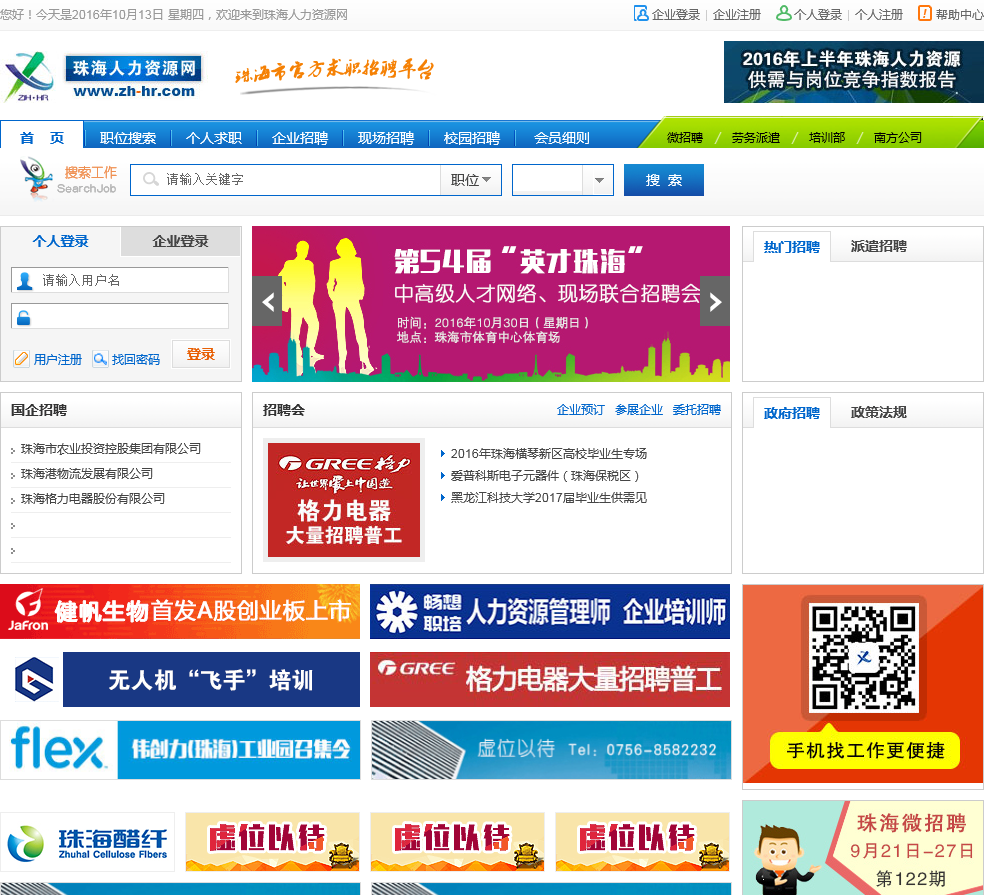Select the 政府招聘 tab
This screenshot has height=895, width=984.
click(791, 413)
